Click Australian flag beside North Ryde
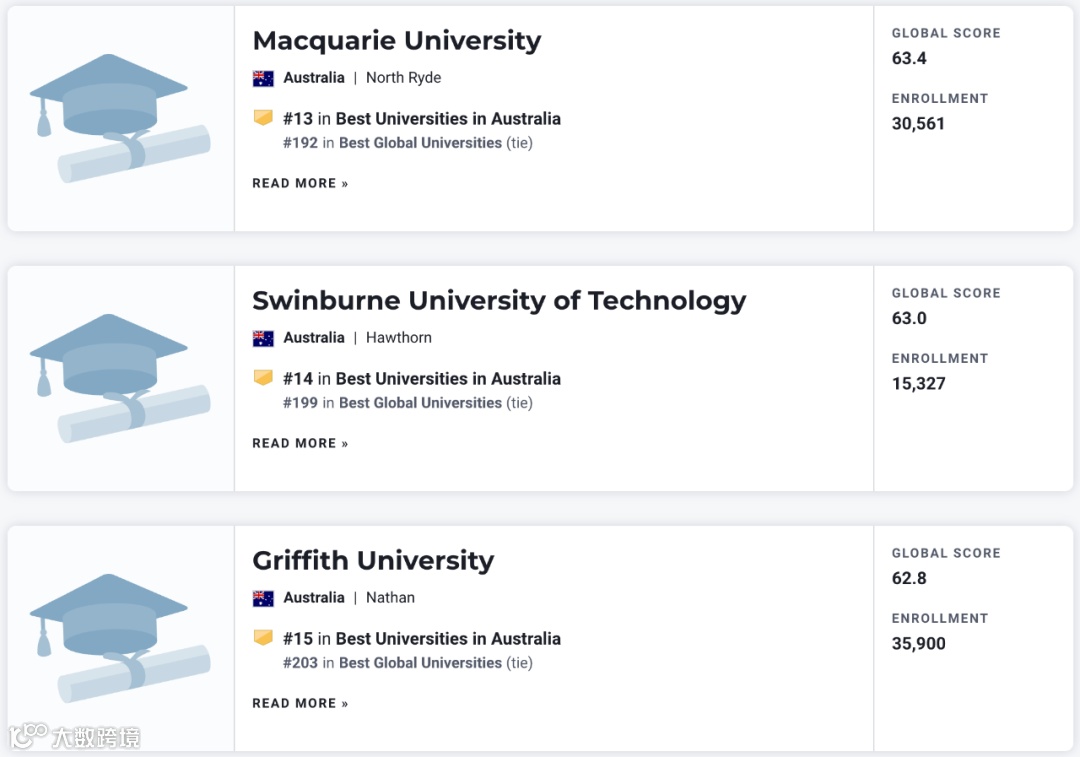Screen dimensions: 1080x757 [263, 78]
